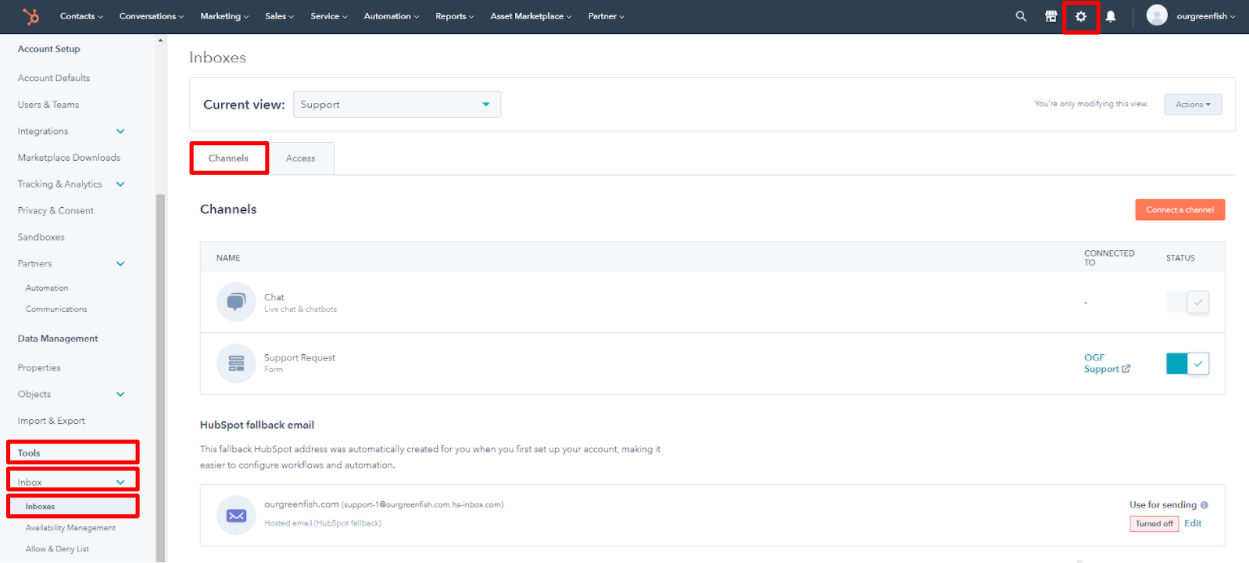Switch to the Access tab
The width and height of the screenshot is (1249, 563).
click(300, 158)
